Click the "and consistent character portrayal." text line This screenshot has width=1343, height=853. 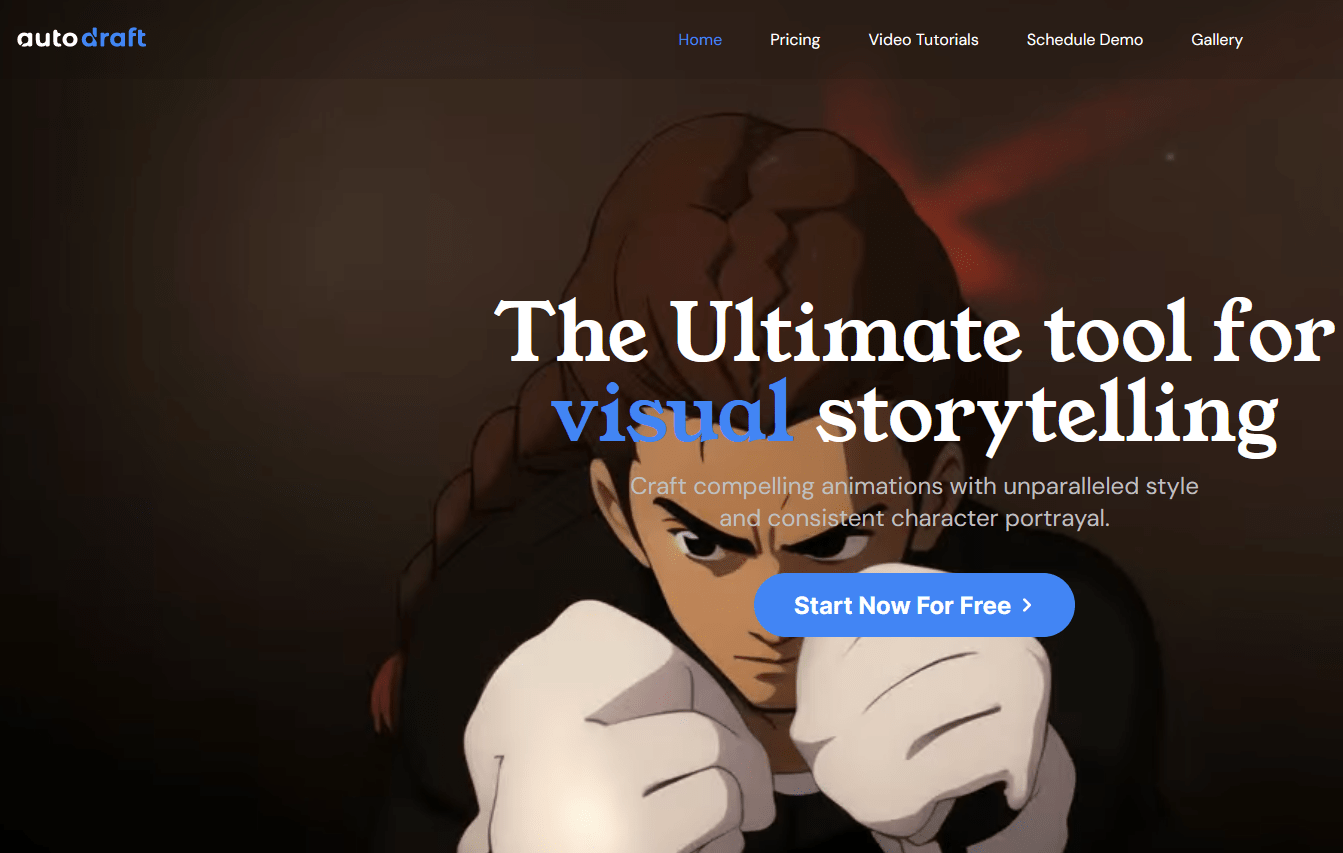[914, 519]
